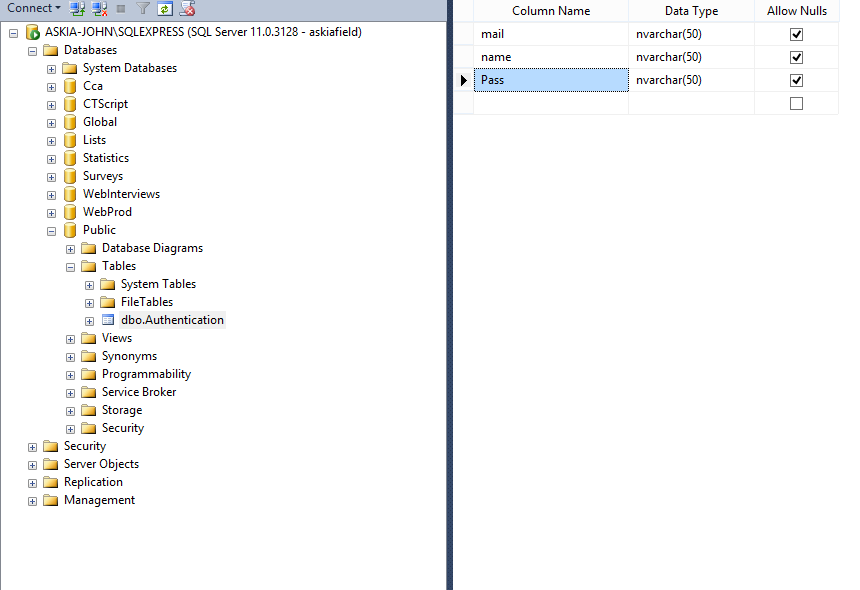The height and width of the screenshot is (590, 860).
Task: Select the Management folder
Action: pyautogui.click(x=99, y=500)
